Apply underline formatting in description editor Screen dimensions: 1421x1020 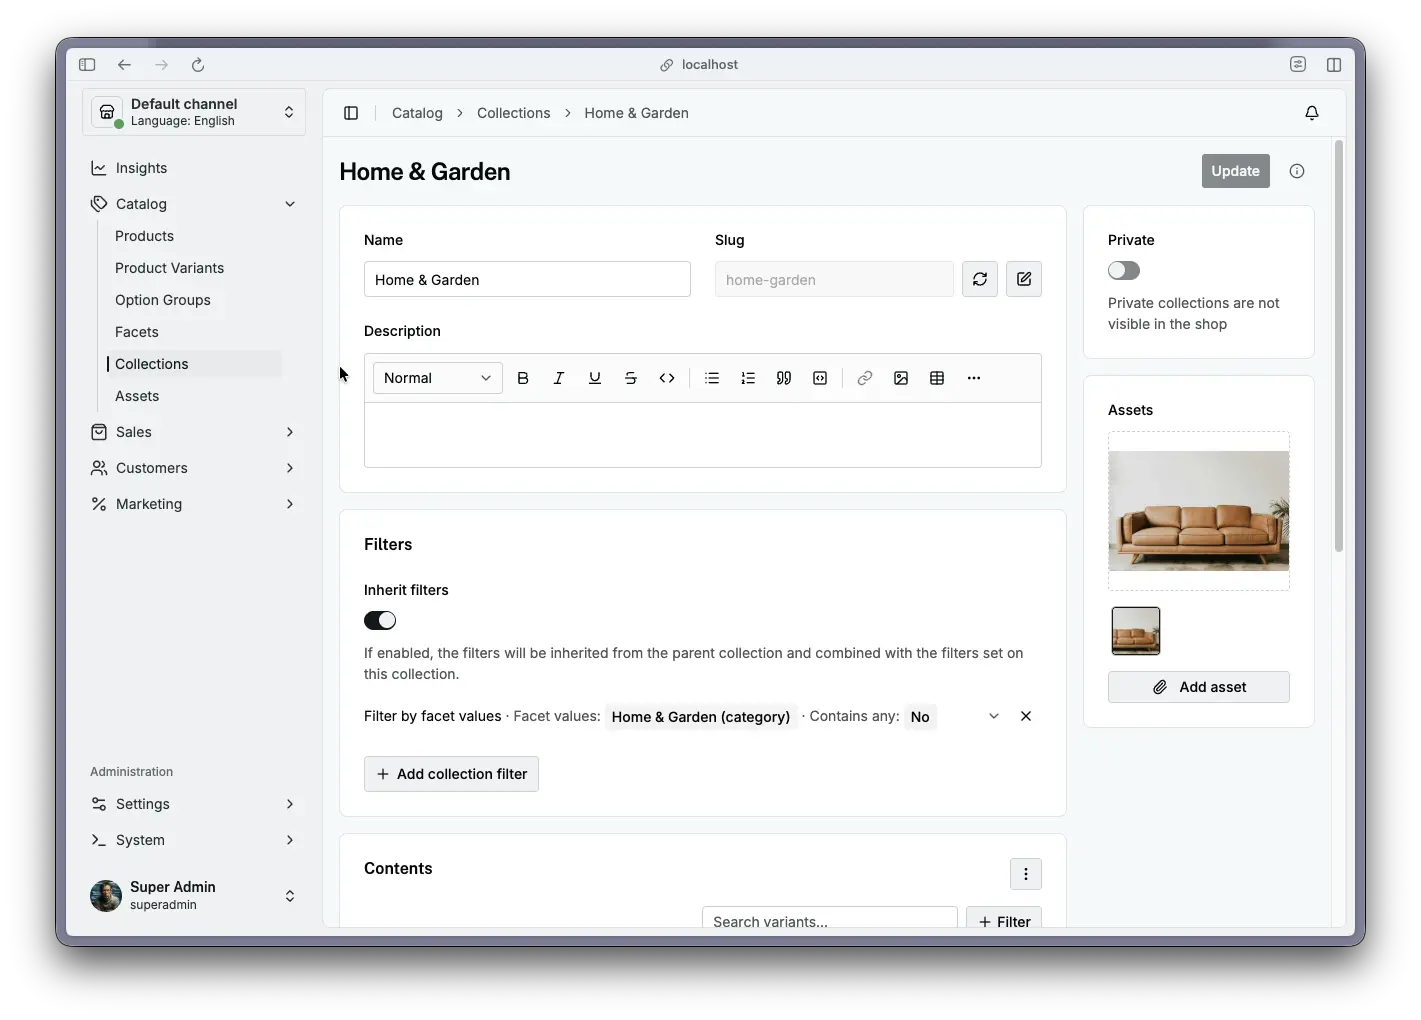(x=595, y=378)
